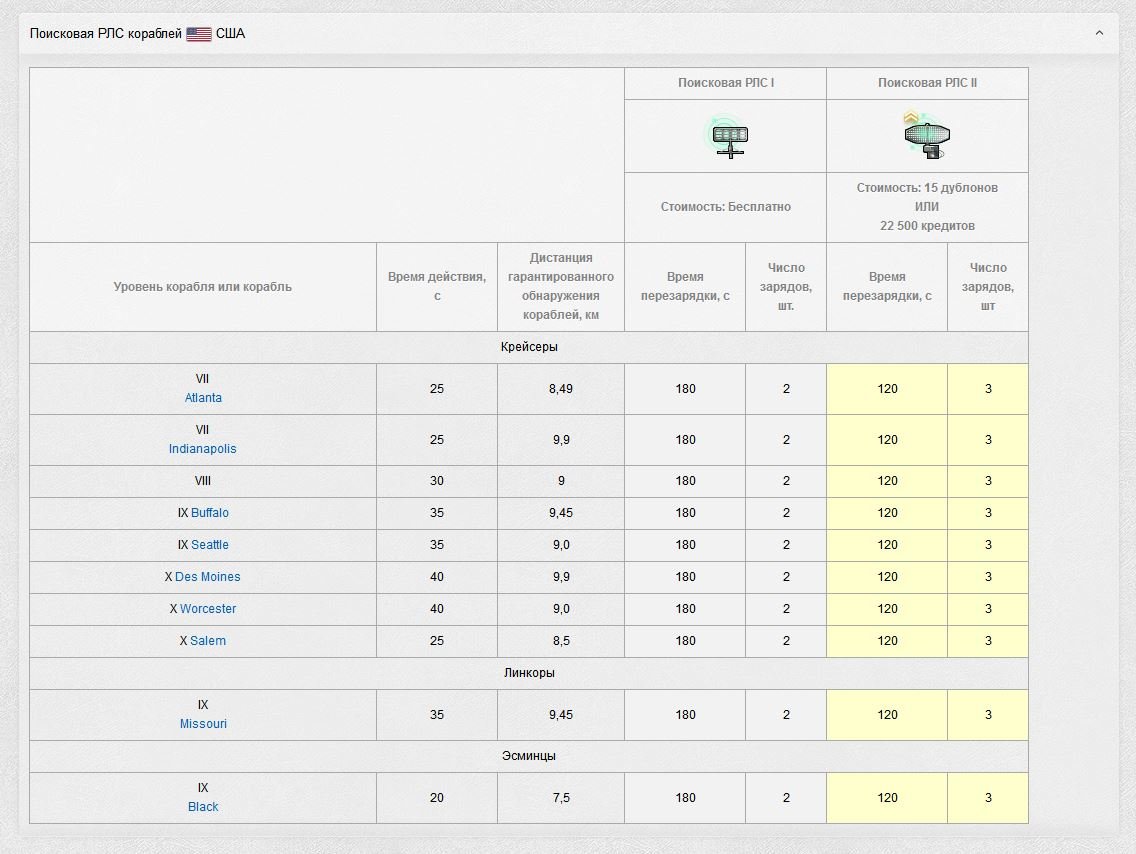Click the 7,5 distance value for Black
Image resolution: width=1136 pixels, height=854 pixels.
click(561, 798)
